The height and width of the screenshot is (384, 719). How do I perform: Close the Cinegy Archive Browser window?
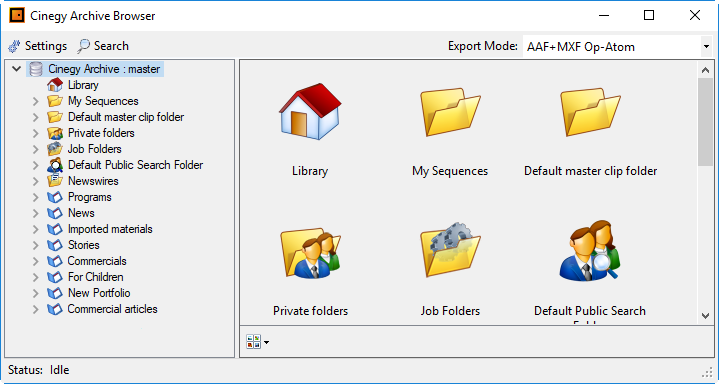point(695,16)
